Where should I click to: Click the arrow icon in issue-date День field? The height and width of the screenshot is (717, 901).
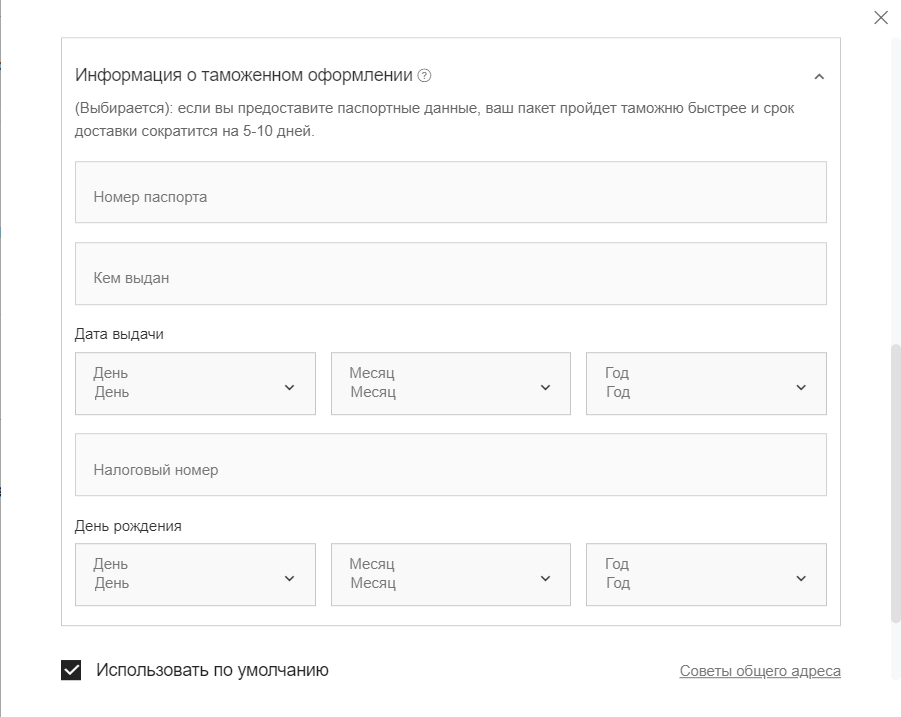(x=289, y=387)
